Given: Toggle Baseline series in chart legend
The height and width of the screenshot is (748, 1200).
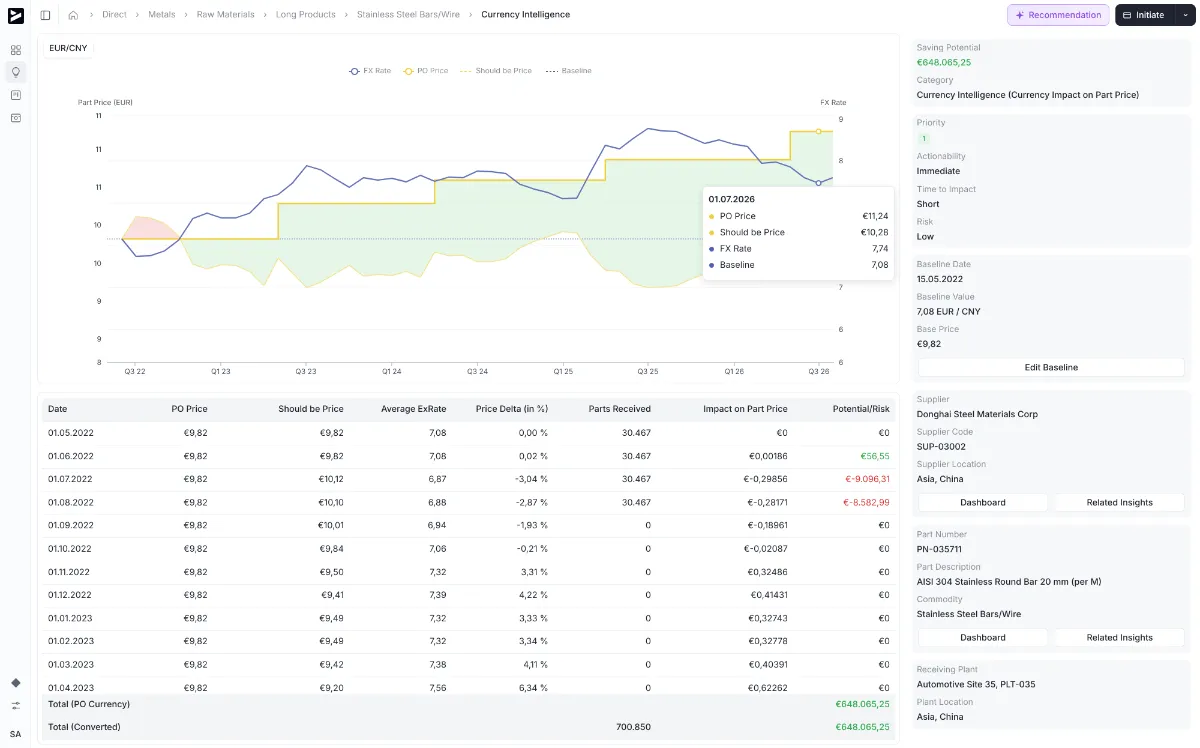Looking at the screenshot, I should (568, 71).
